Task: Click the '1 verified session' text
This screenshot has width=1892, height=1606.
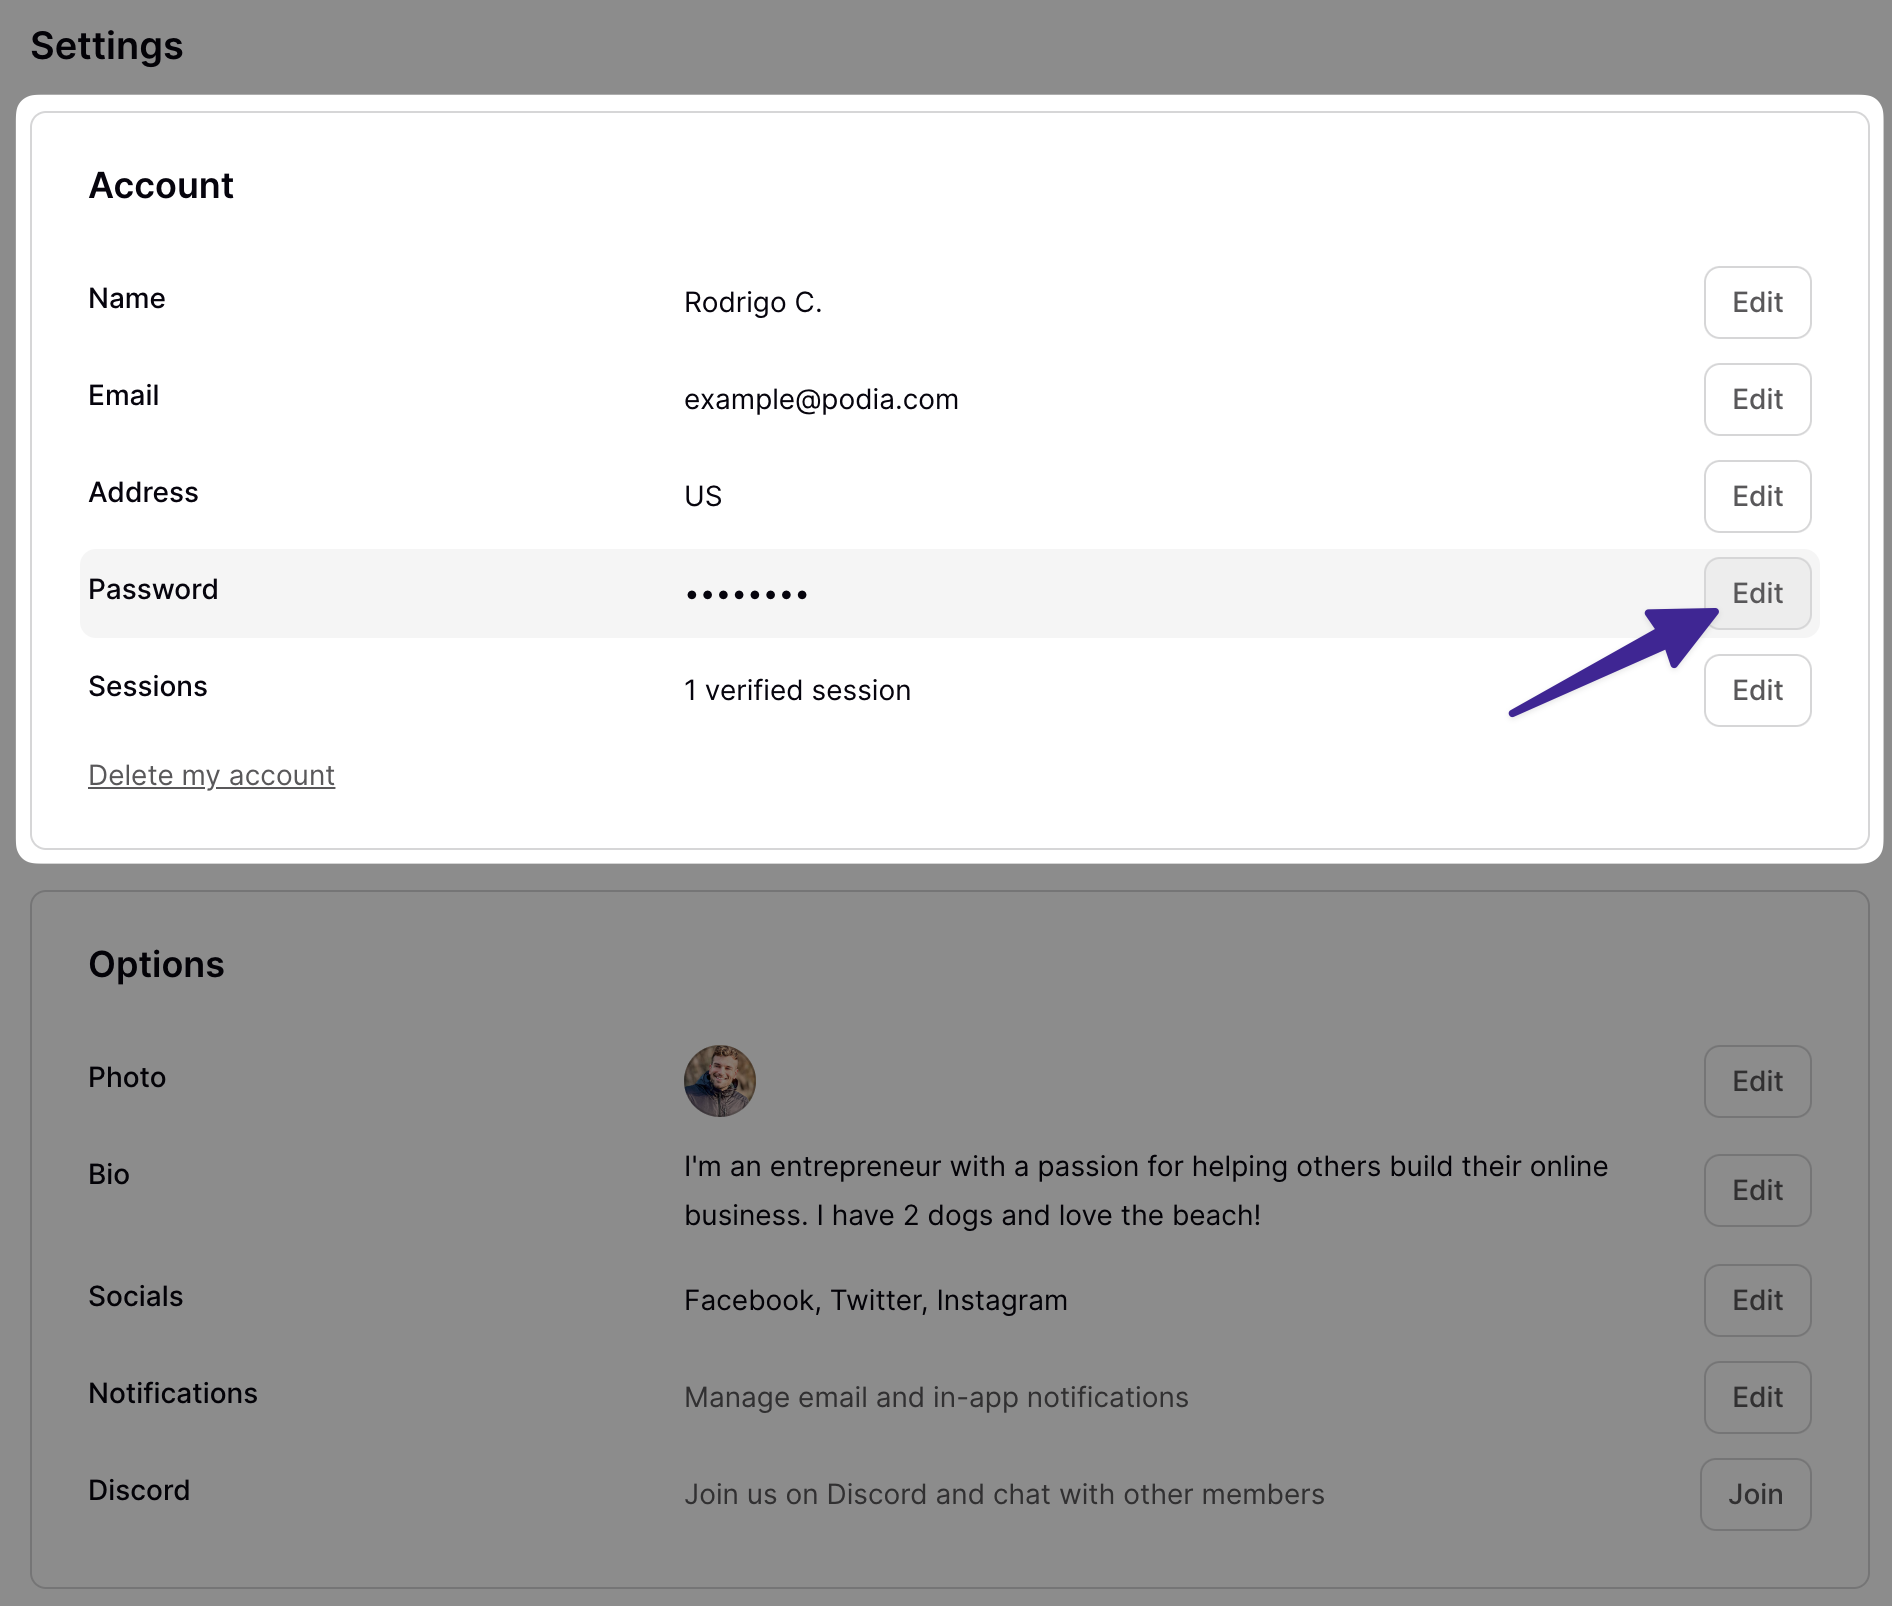Action: tap(796, 690)
